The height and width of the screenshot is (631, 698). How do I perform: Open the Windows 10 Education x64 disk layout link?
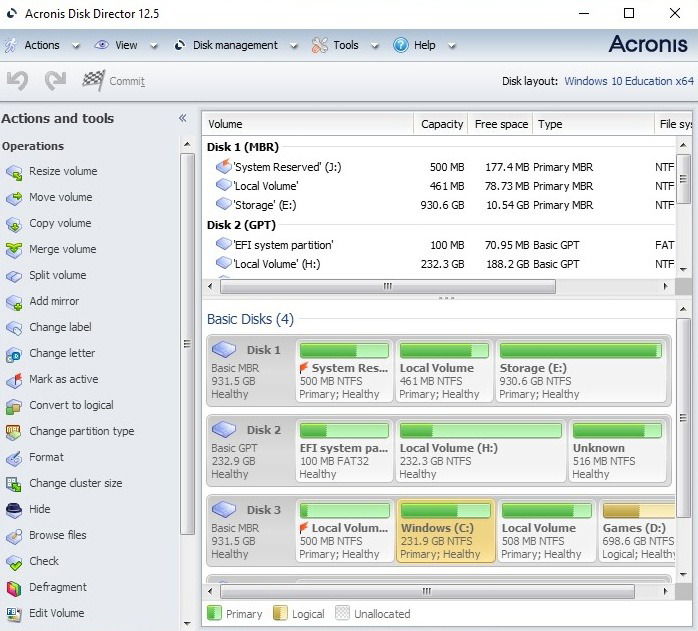coord(629,81)
